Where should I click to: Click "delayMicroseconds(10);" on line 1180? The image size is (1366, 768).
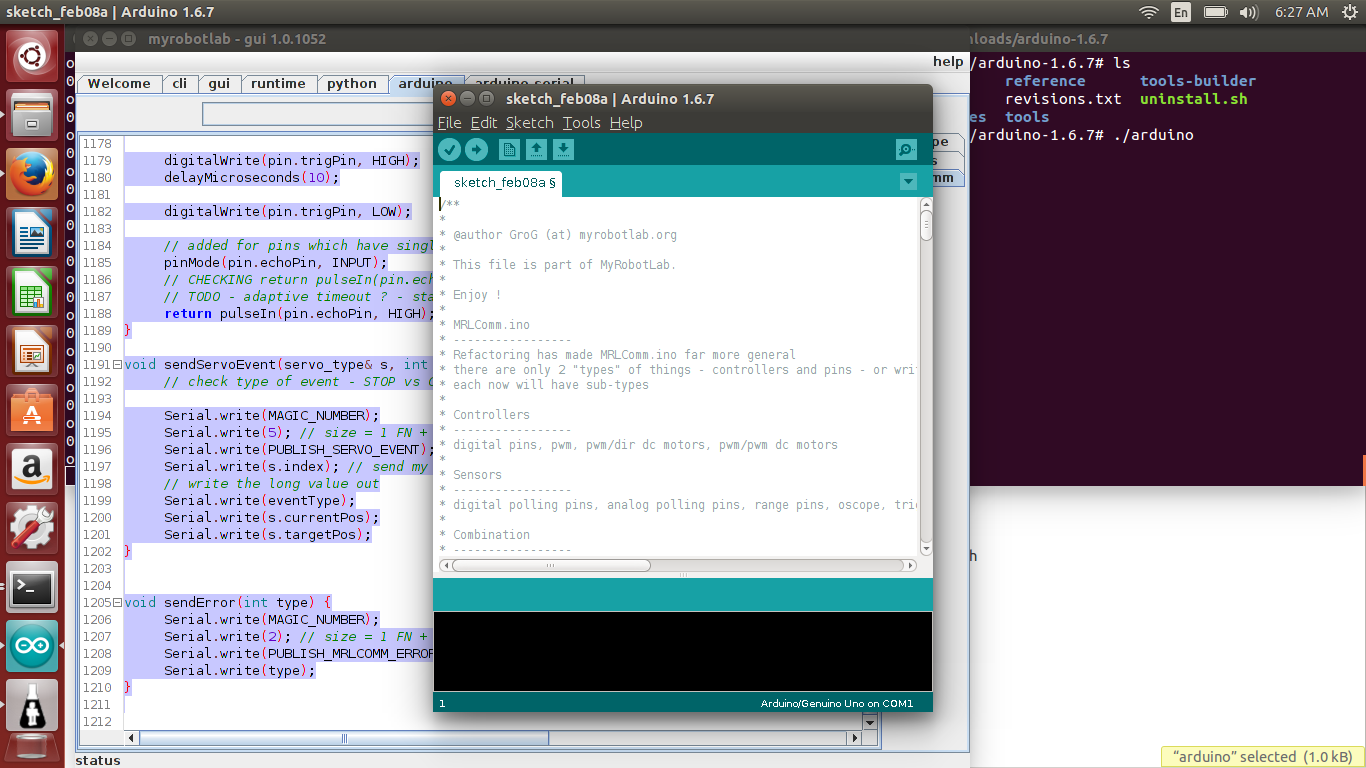[x=252, y=178]
